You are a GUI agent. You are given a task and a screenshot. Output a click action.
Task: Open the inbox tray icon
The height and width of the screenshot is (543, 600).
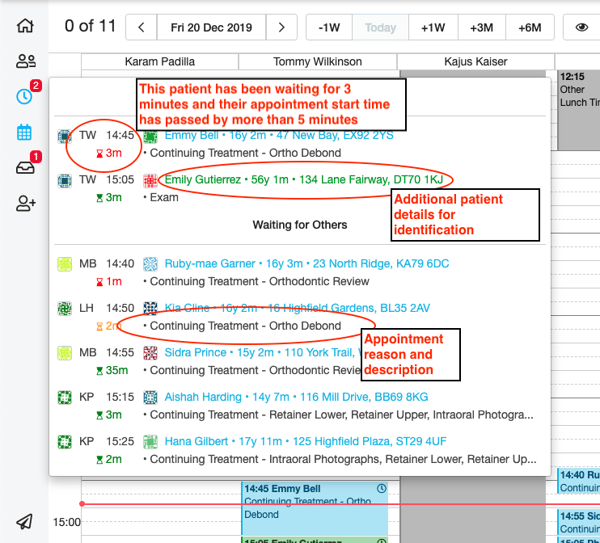[x=25, y=168]
